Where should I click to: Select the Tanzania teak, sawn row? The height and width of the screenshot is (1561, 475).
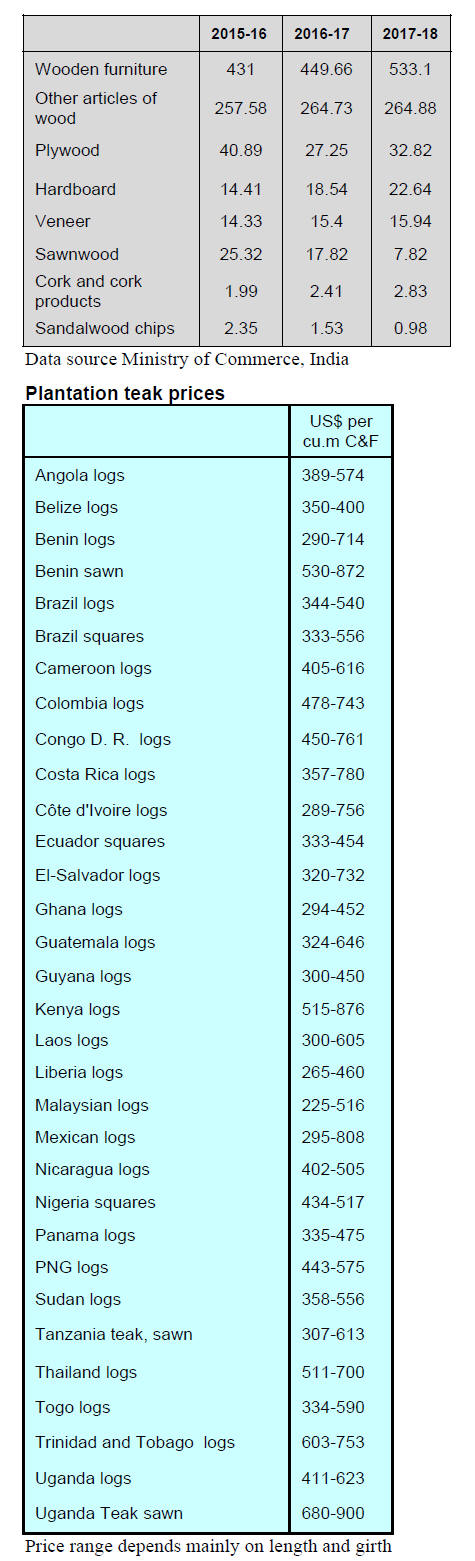[x=208, y=1334]
